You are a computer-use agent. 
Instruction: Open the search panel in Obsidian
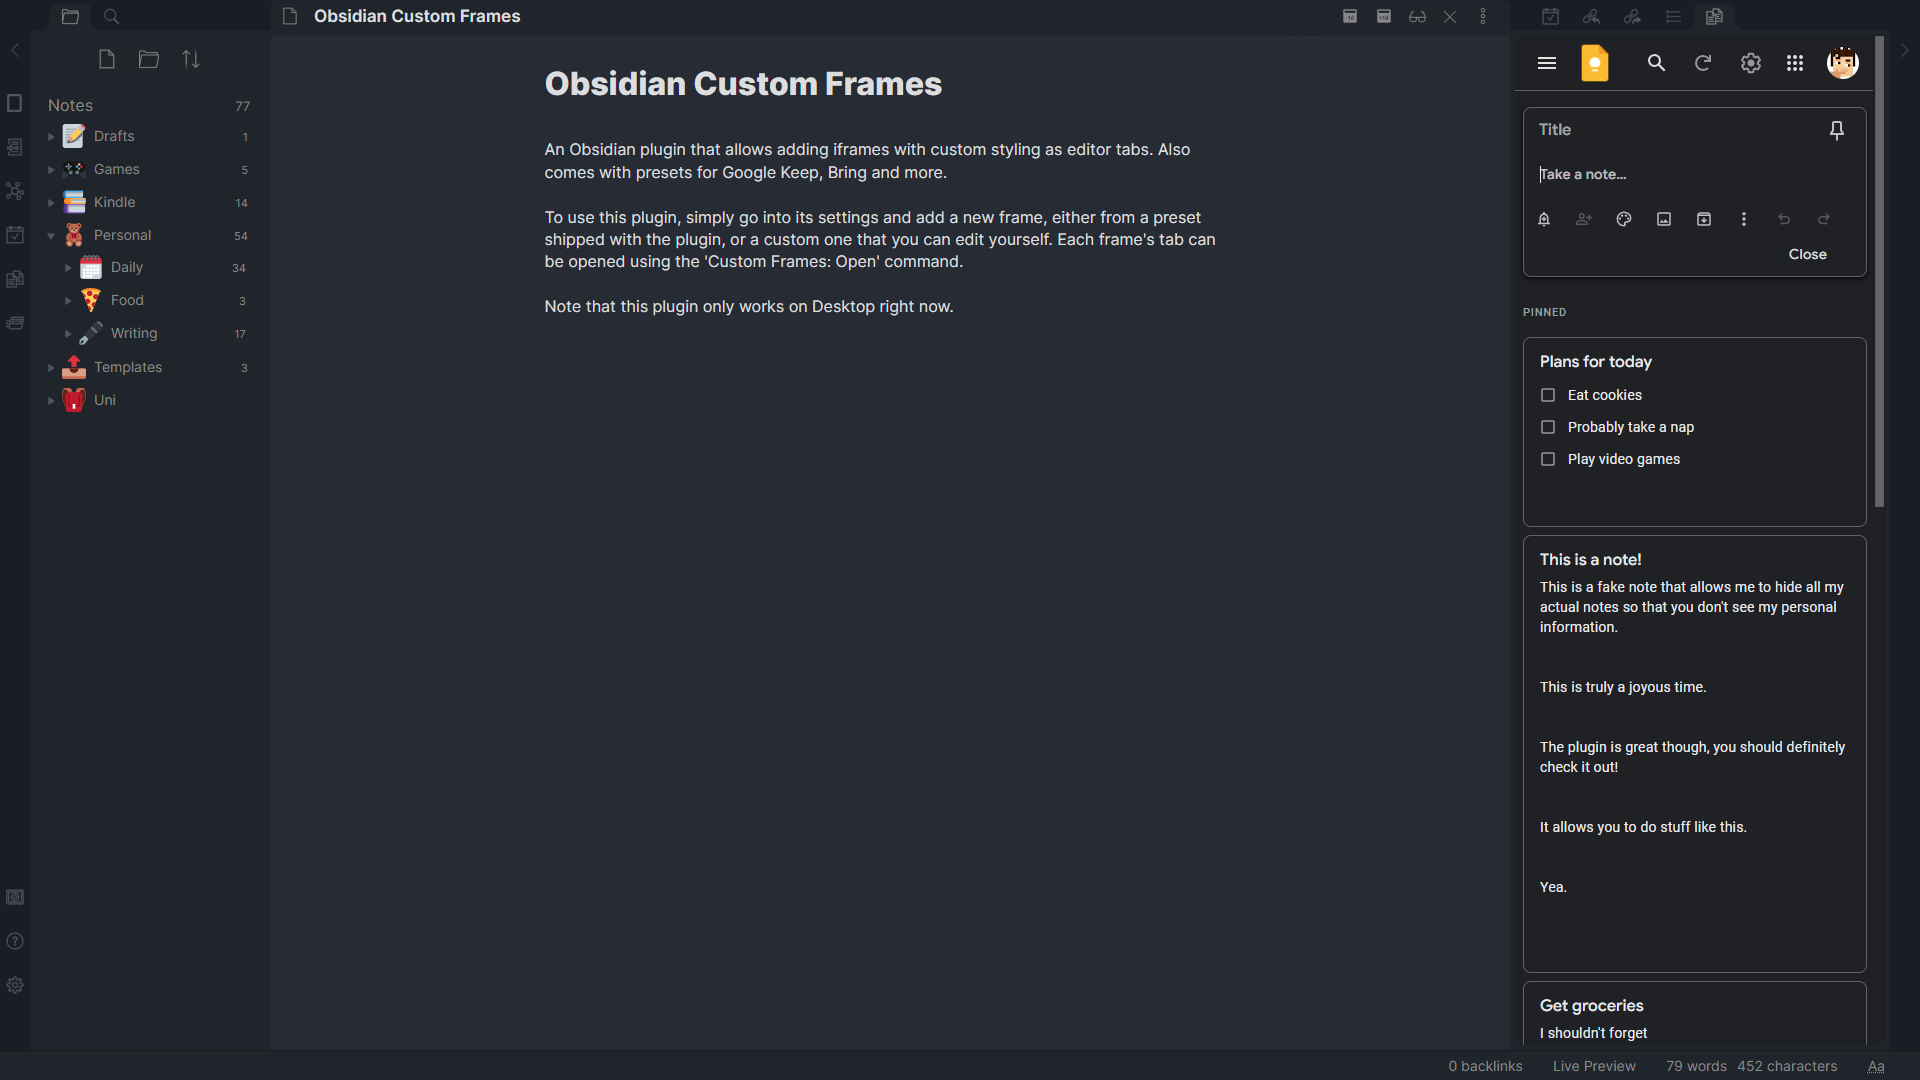(111, 16)
